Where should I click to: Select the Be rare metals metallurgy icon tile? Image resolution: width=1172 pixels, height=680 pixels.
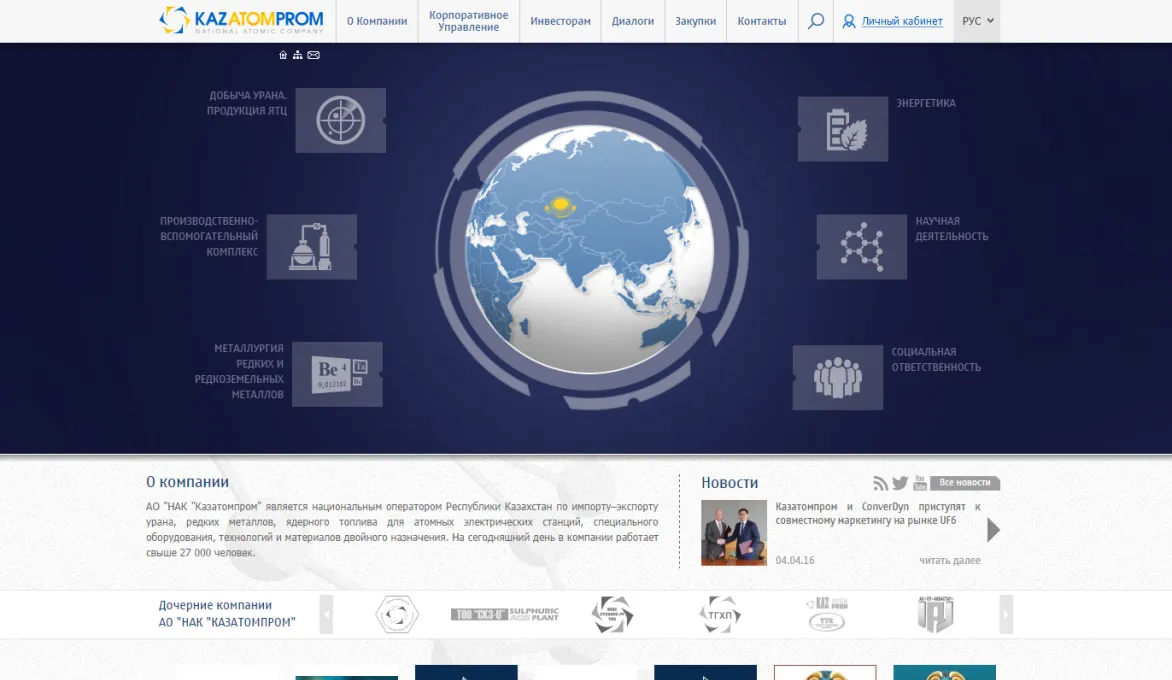(x=337, y=374)
